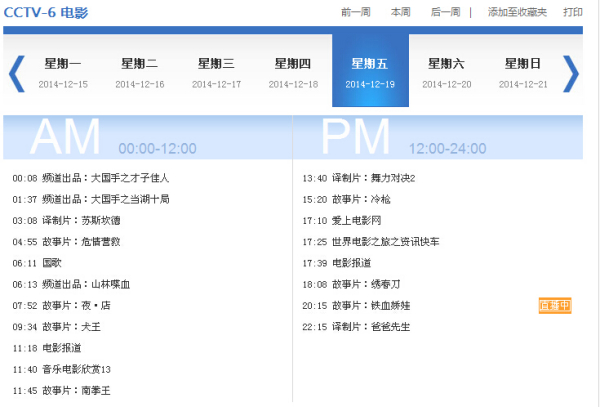Click 17:25 世界电影之旅之资讯快车 entry

(x=371, y=242)
